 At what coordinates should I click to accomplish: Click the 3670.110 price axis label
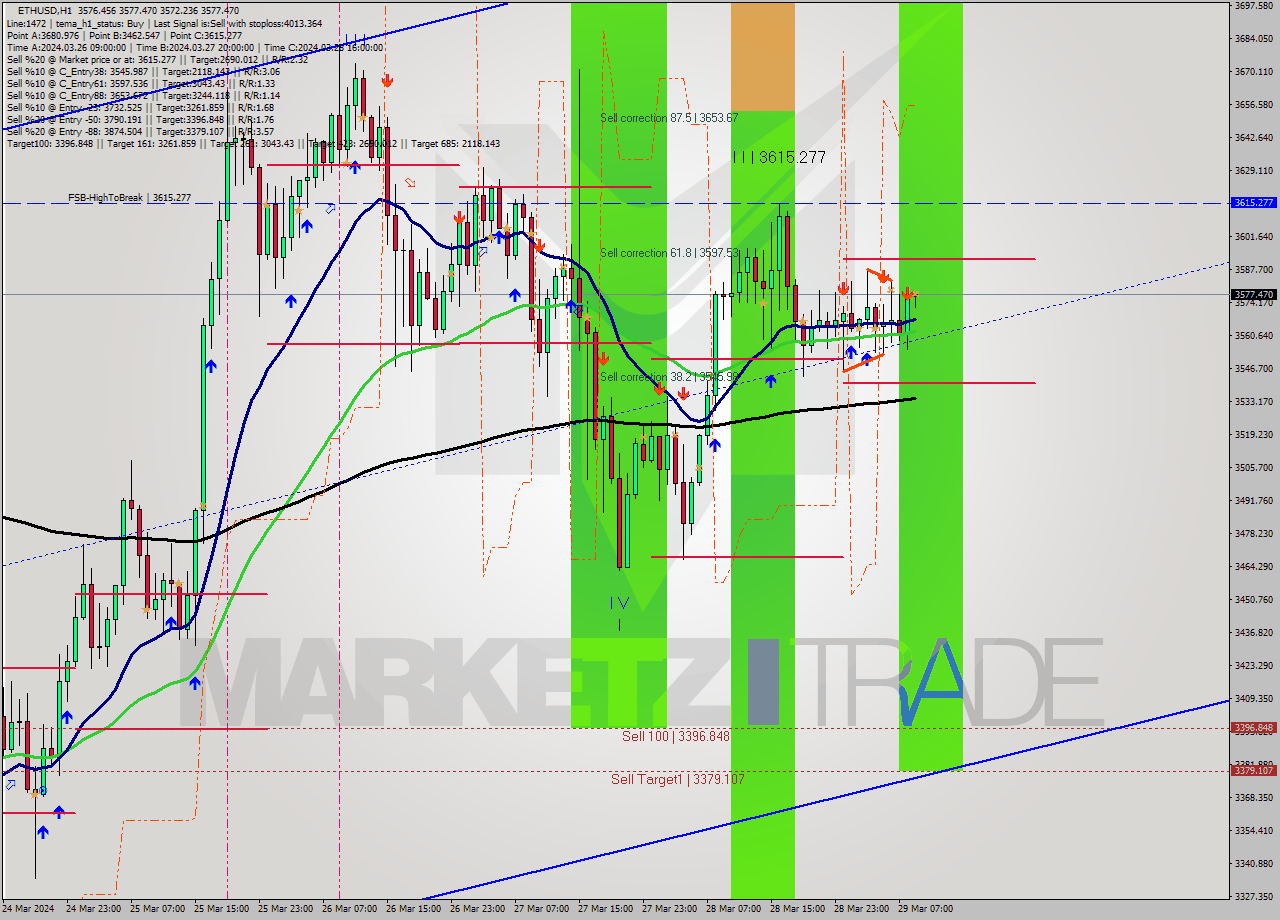[1253, 72]
